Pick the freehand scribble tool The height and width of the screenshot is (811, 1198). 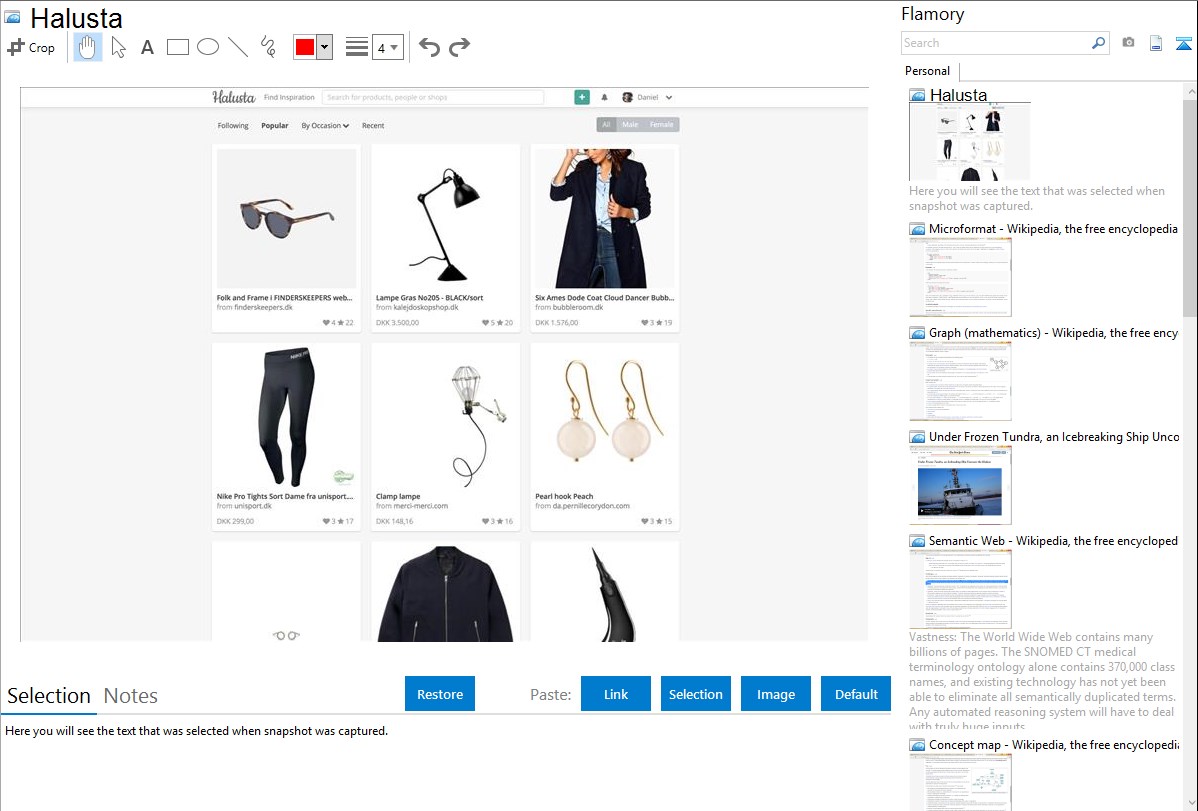tap(268, 47)
